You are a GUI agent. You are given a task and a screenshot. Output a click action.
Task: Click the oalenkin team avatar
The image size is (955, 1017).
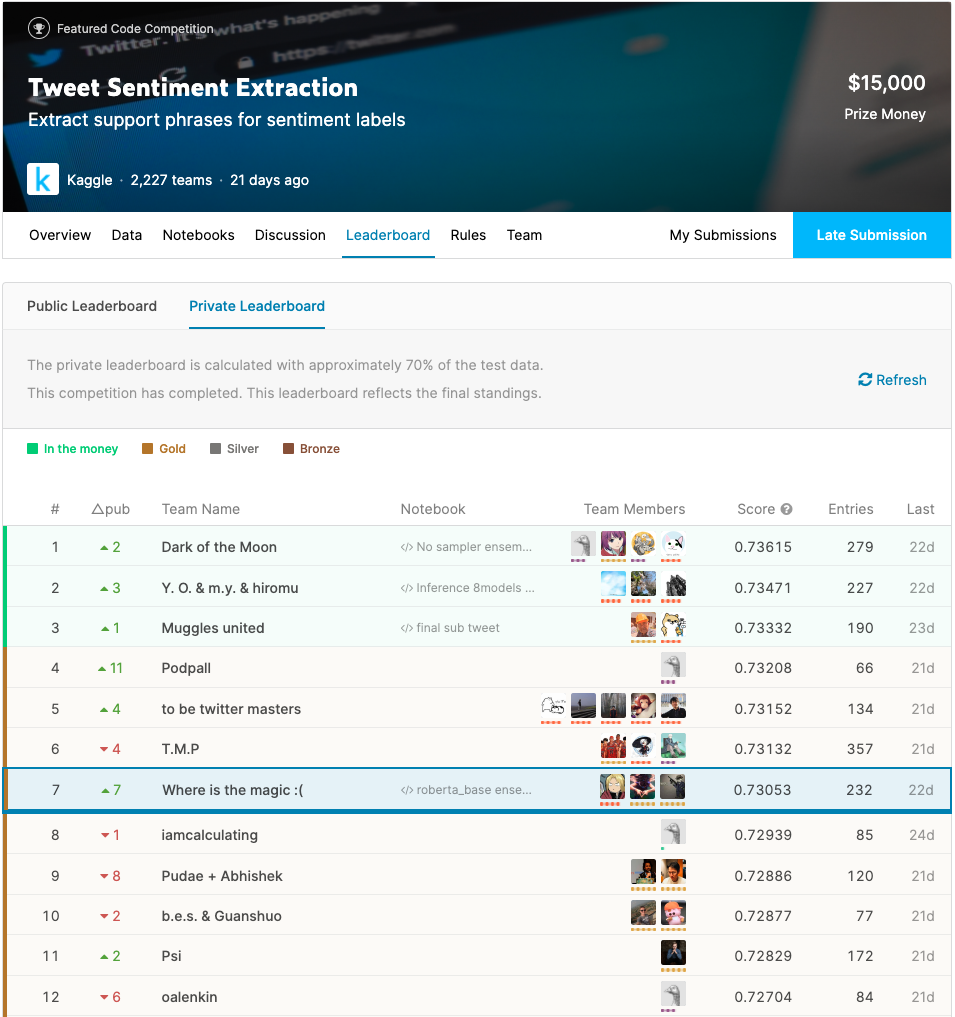[x=673, y=995]
